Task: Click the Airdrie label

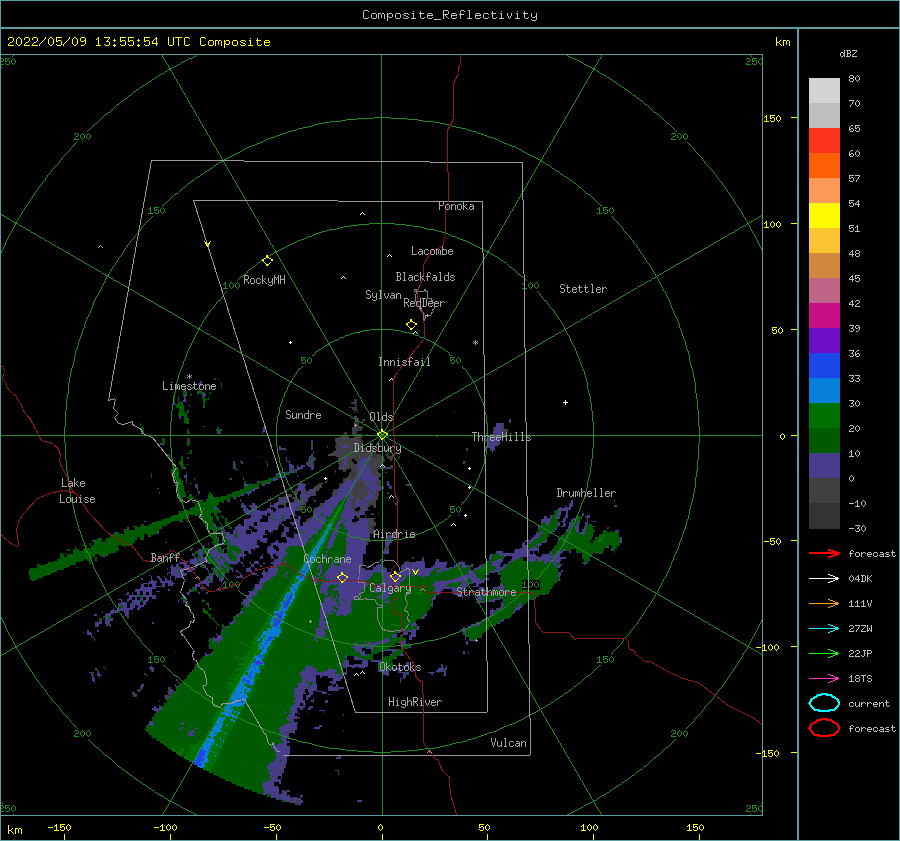Action: [394, 534]
